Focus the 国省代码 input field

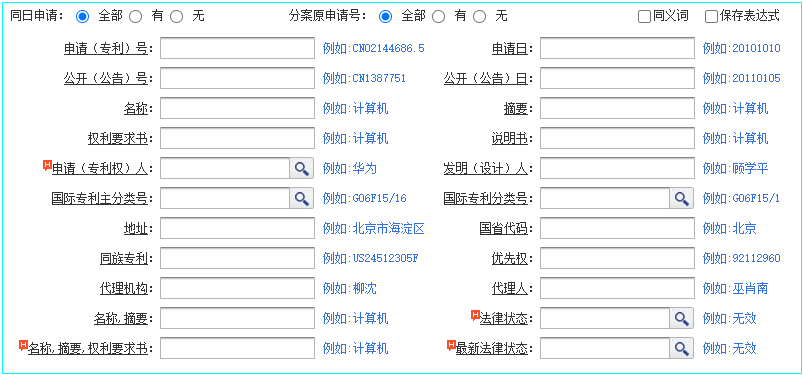(617, 228)
